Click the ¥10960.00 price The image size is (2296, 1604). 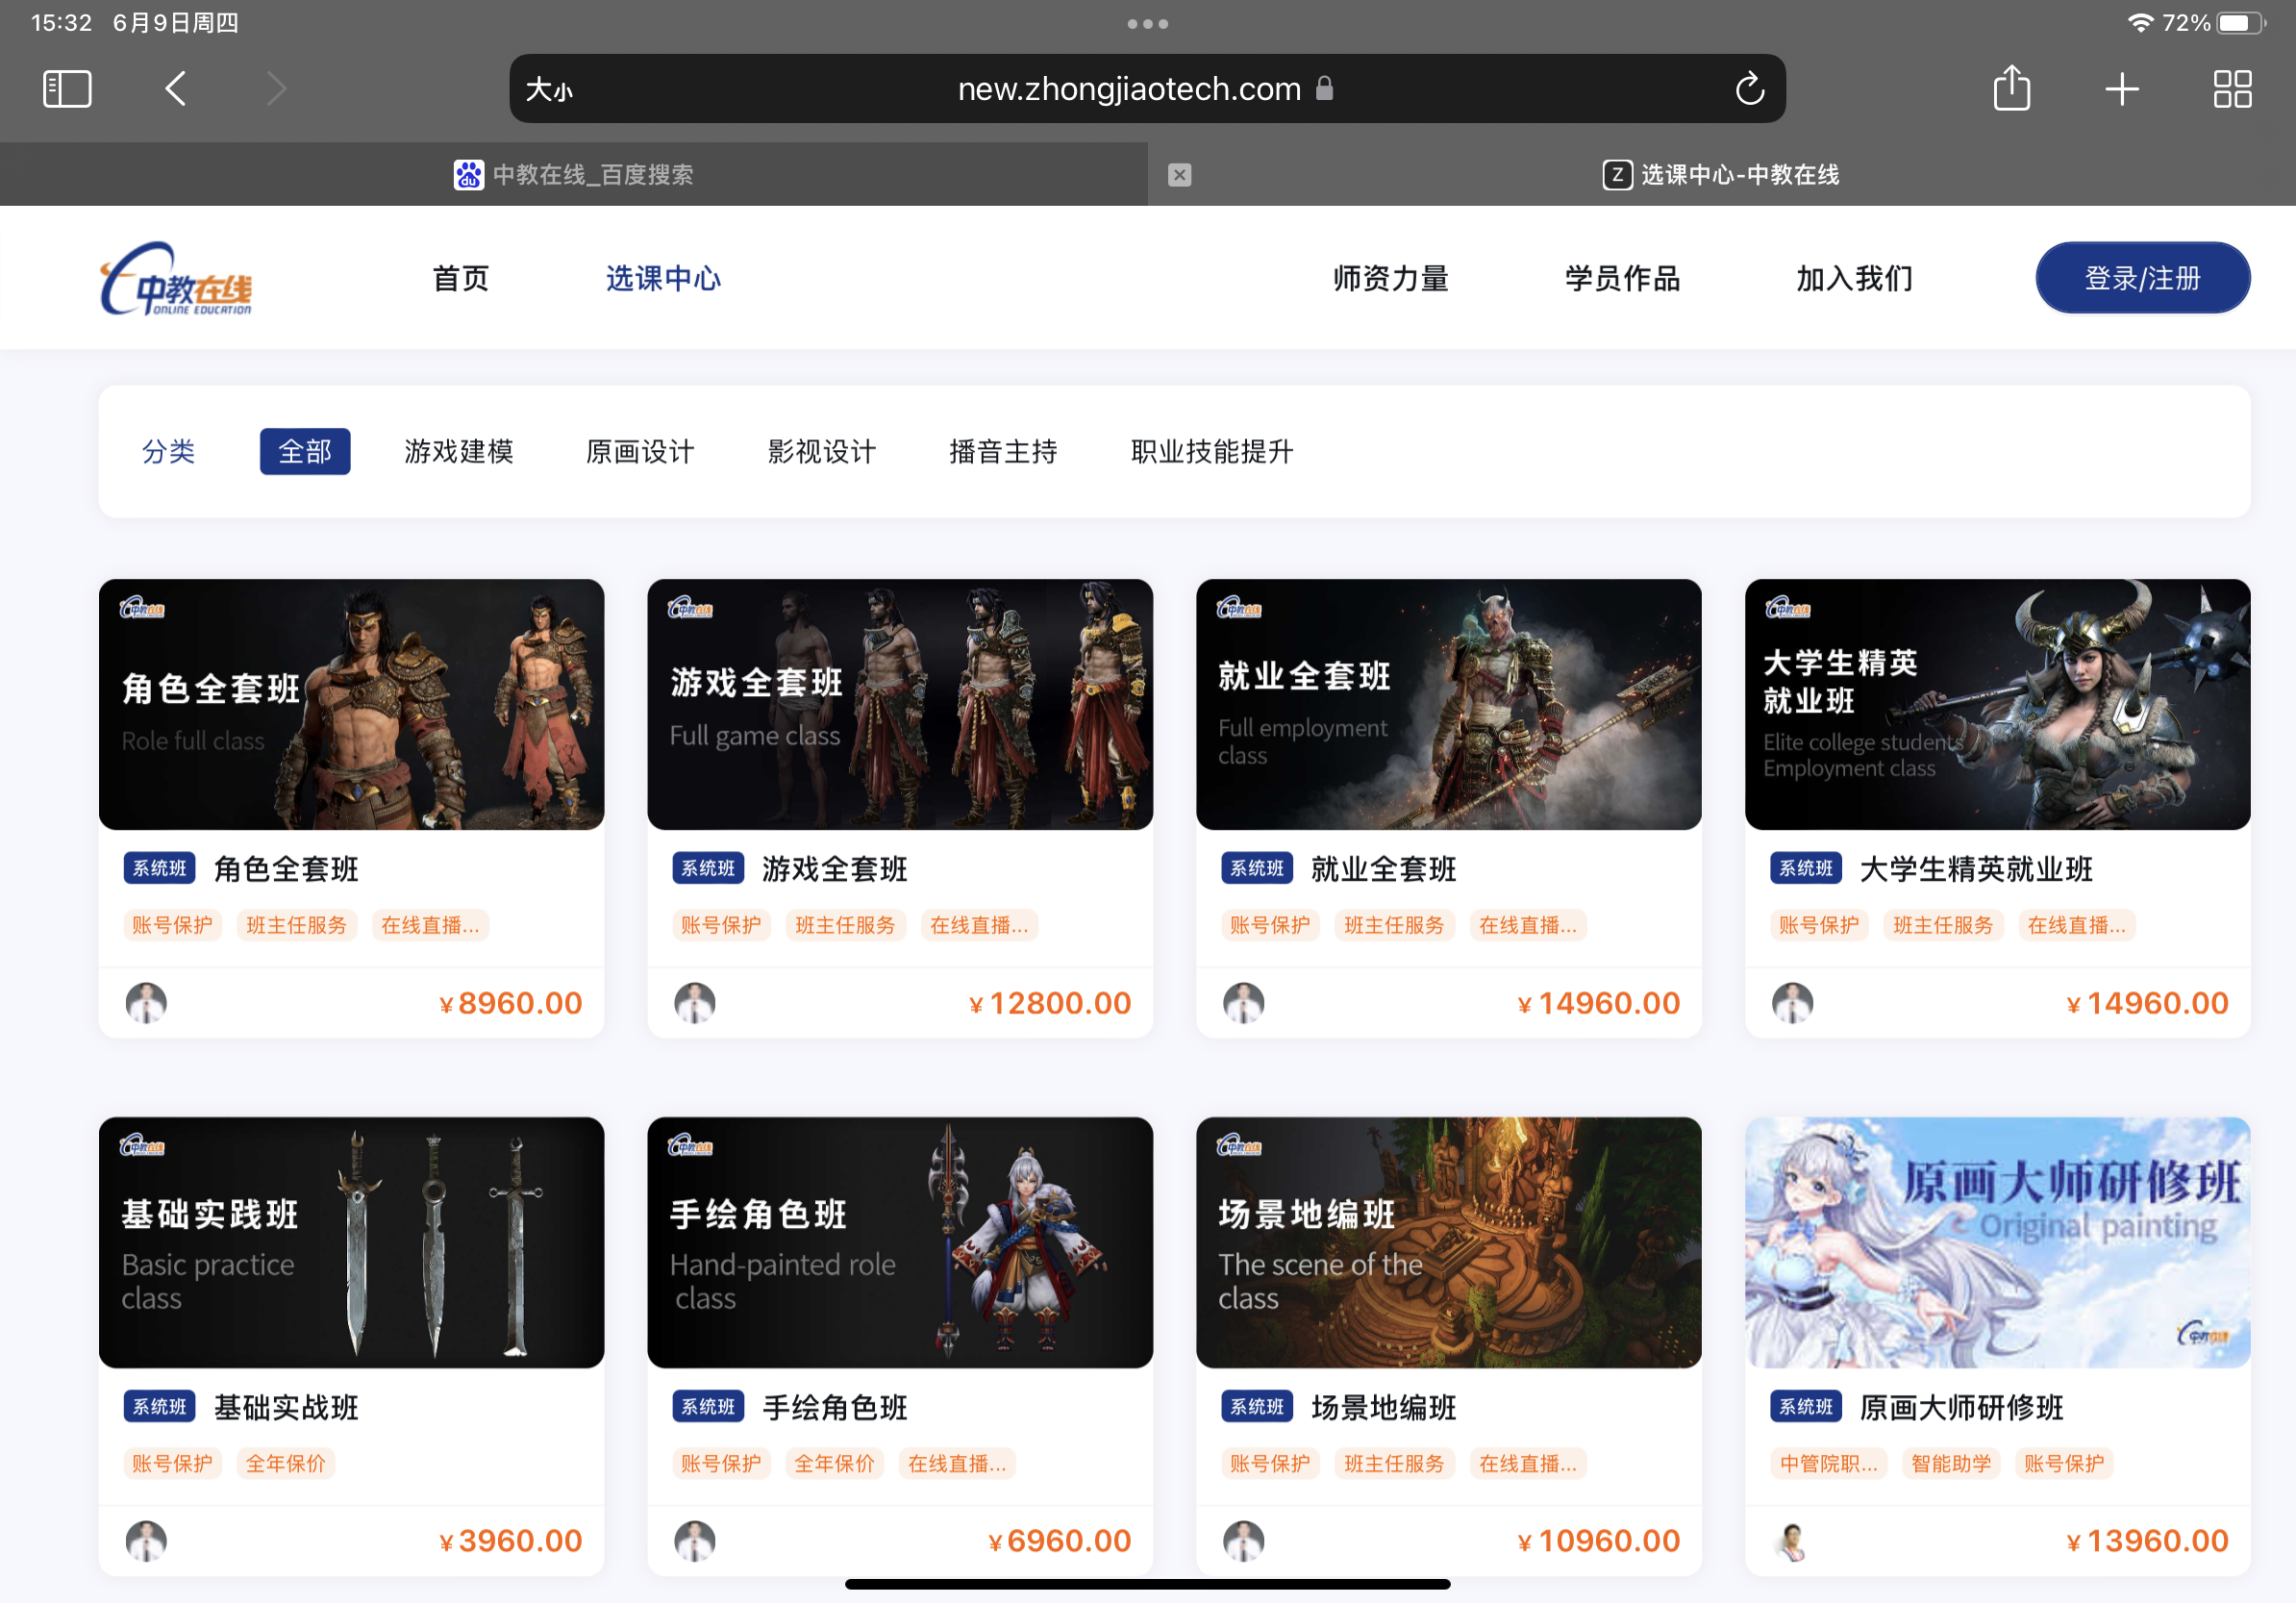[1599, 1541]
